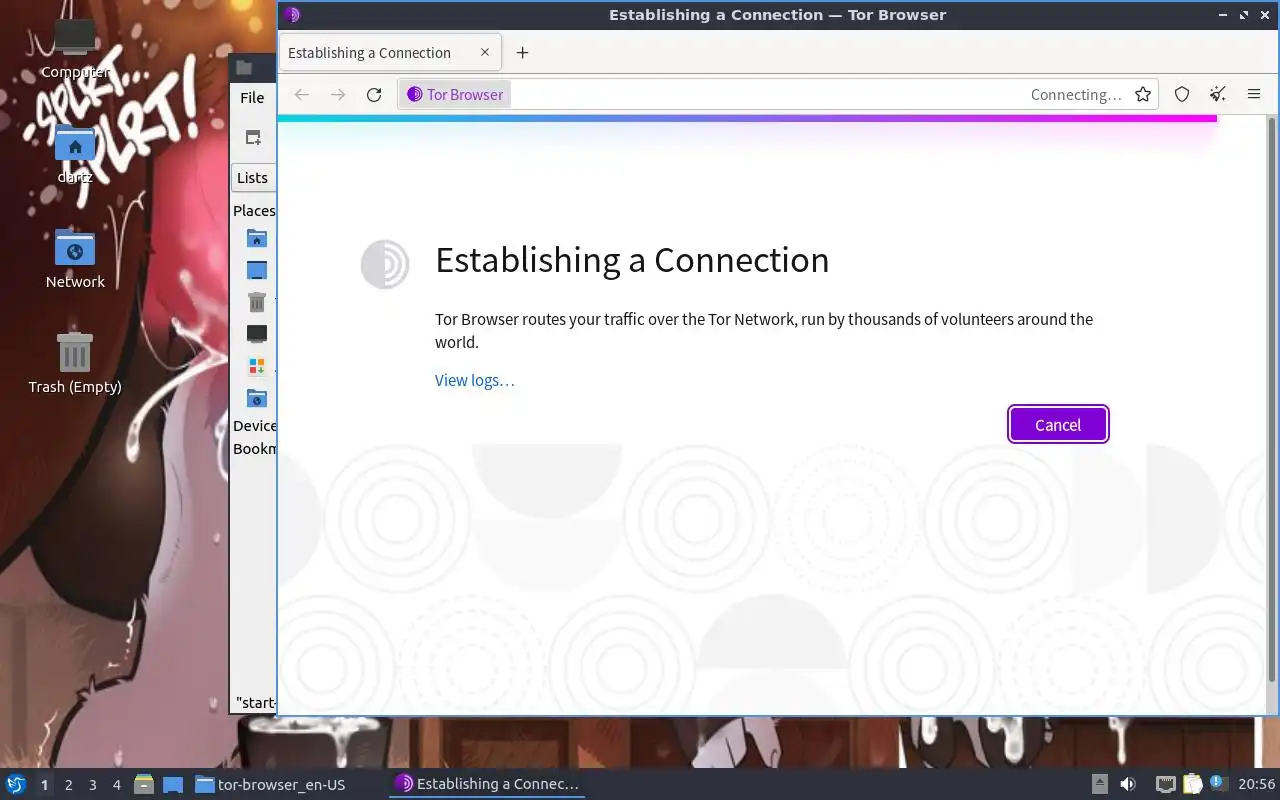
Task: Switch to workspace 3
Action: coord(92,785)
